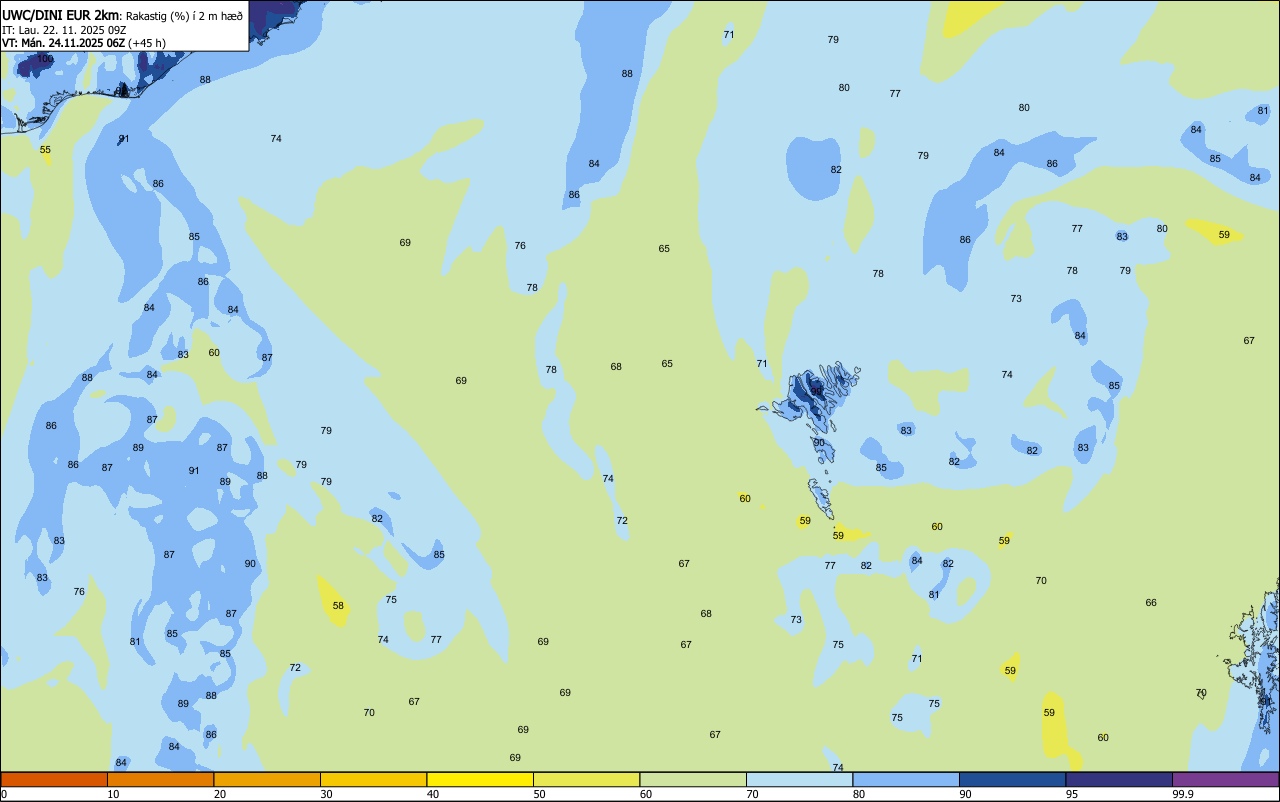Image resolution: width=1280 pixels, height=802 pixels.
Task: Click the legend label "95"
Action: point(1072,794)
